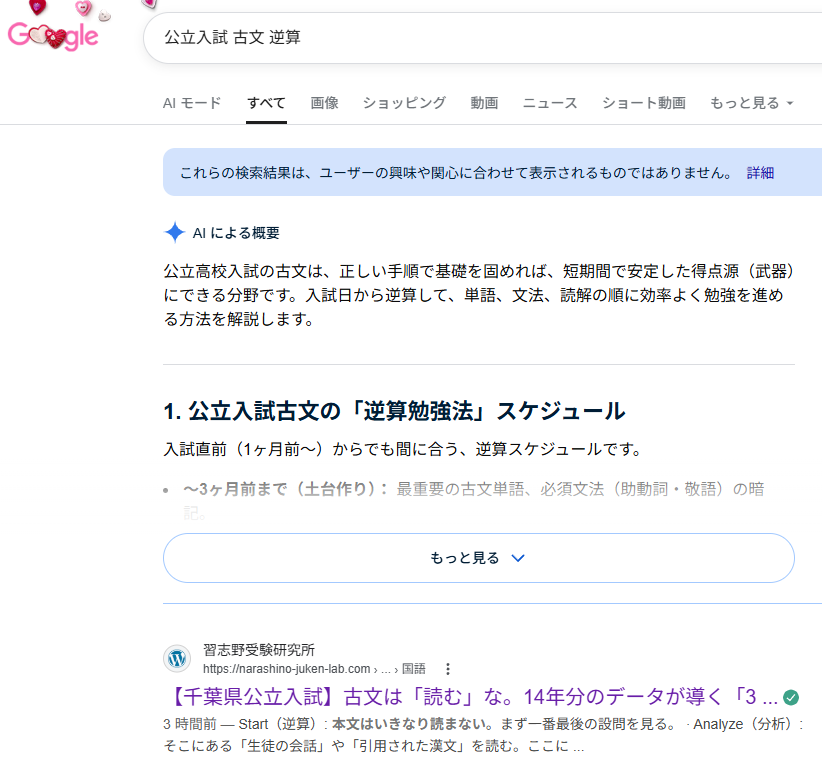
Task: Click the 詳細 link in the blue notice
Action: (x=760, y=173)
